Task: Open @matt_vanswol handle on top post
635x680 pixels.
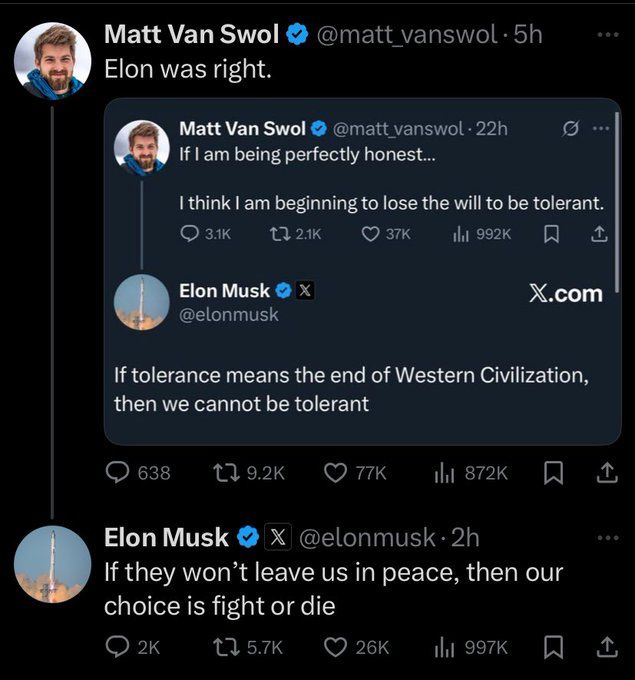Action: 405,34
